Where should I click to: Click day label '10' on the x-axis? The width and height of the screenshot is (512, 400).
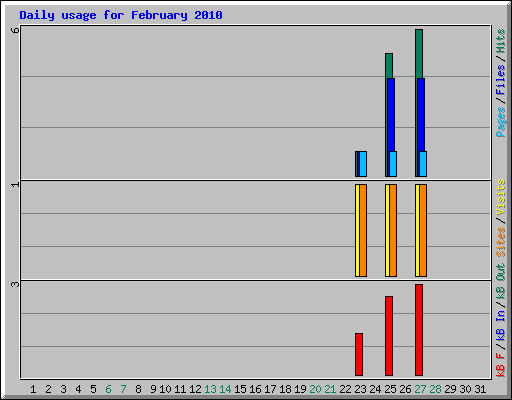tap(165, 389)
